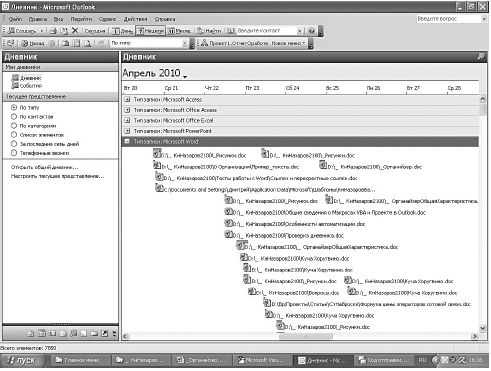
Task: Click the up one level folder icon
Action: 66,43
